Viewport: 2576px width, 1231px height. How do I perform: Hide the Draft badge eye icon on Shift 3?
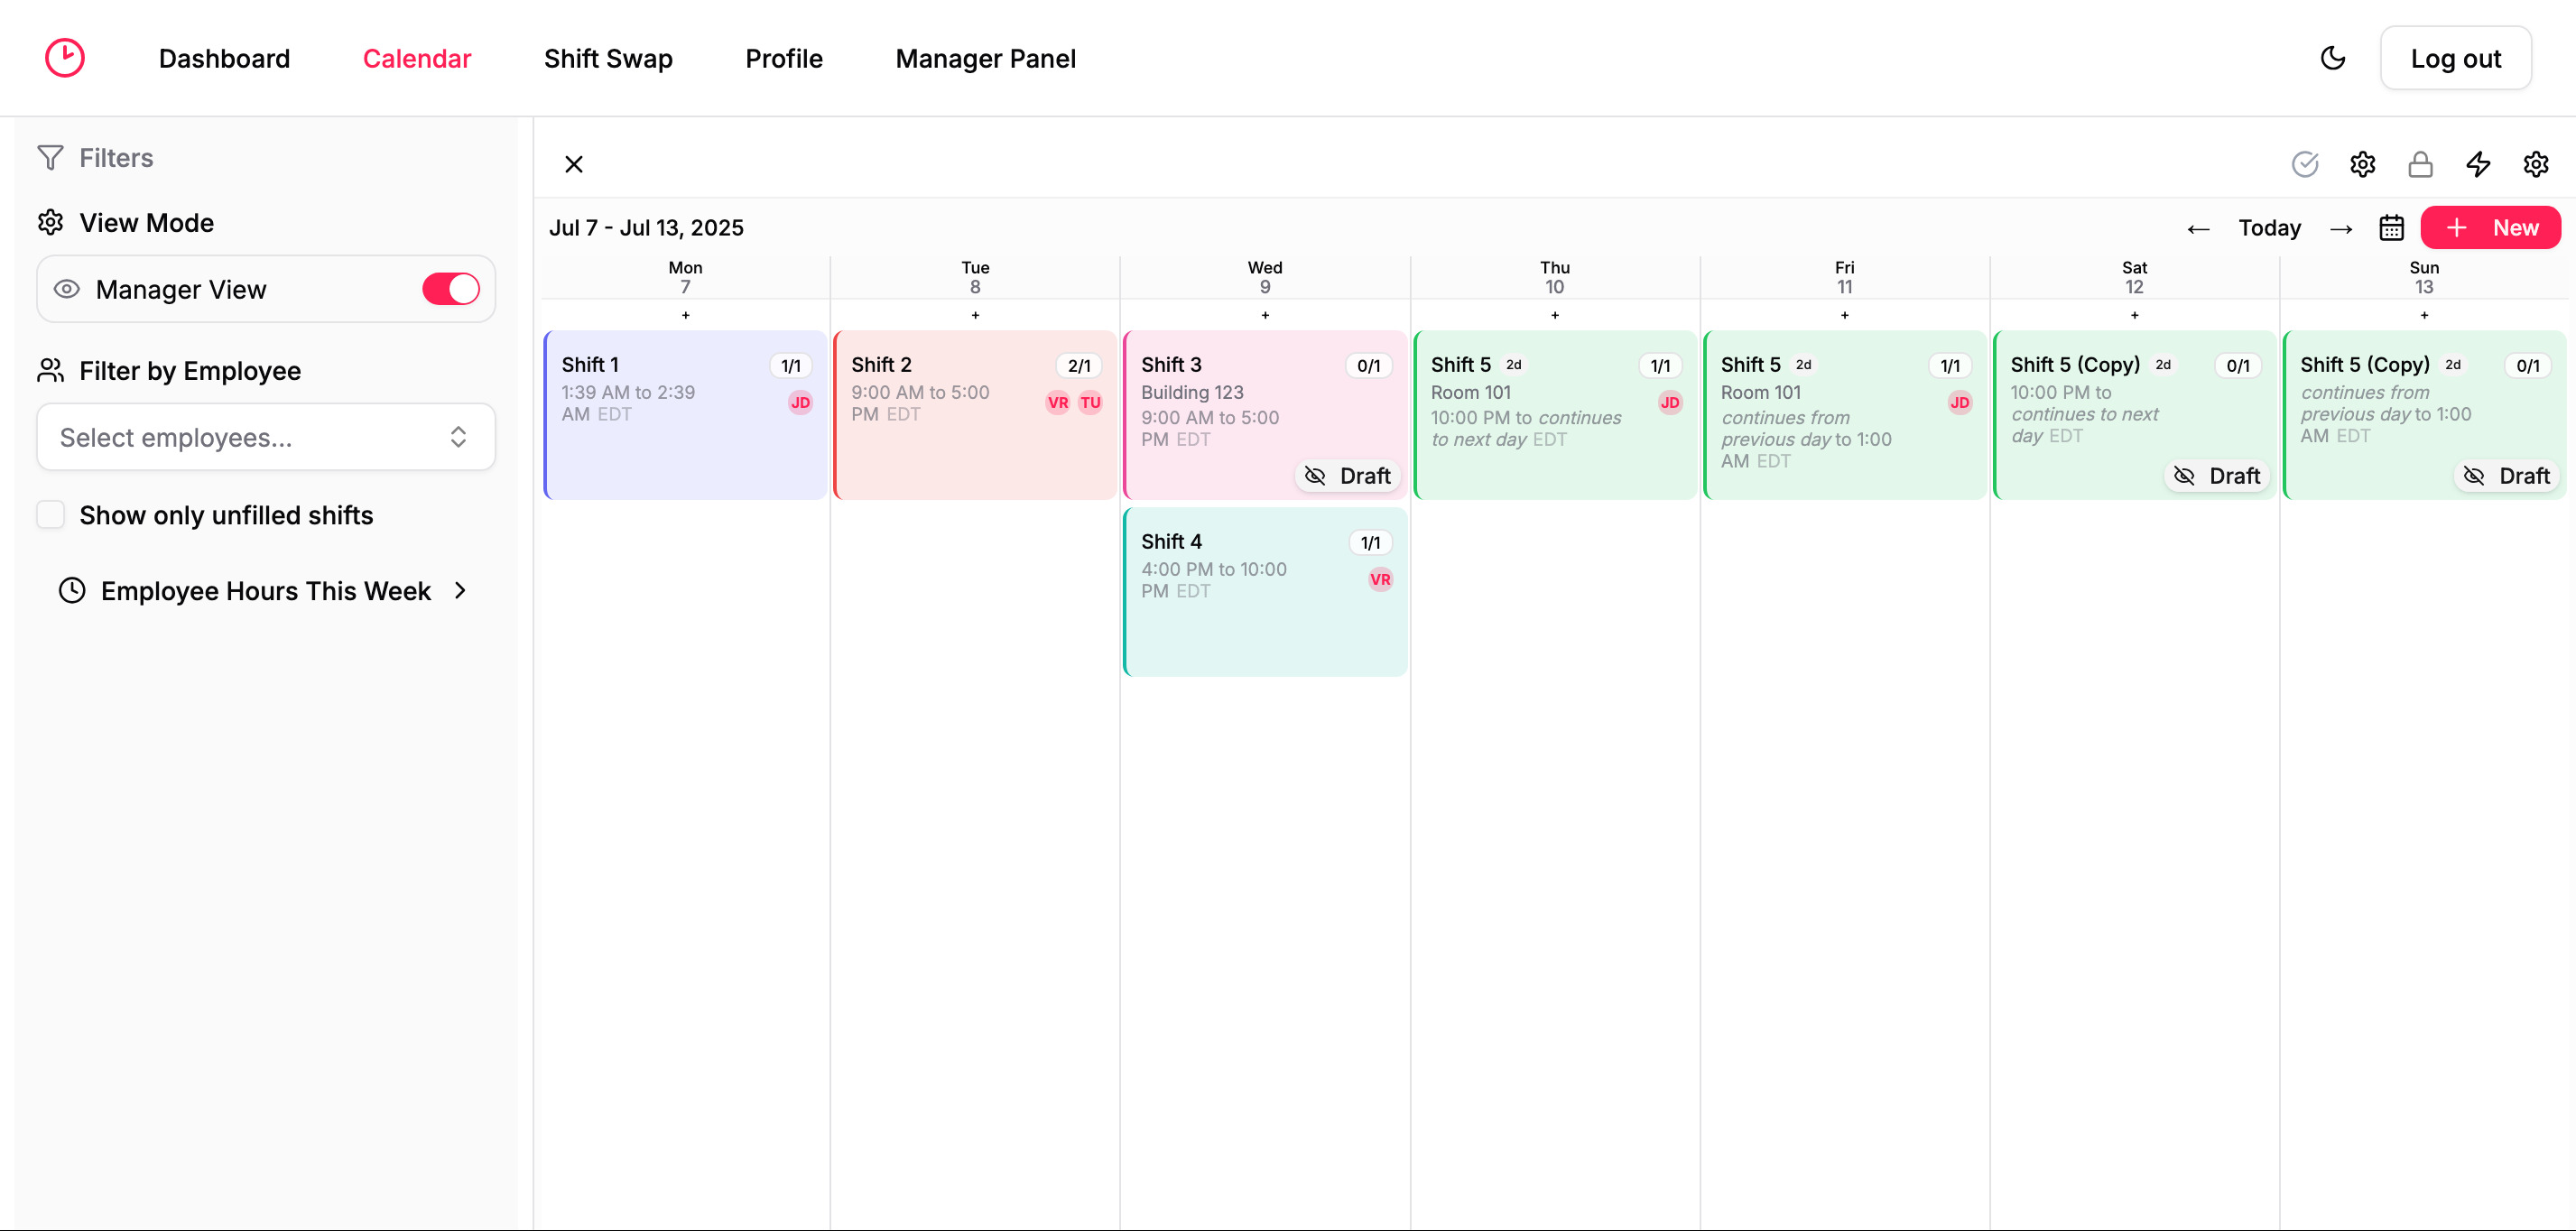[1315, 476]
